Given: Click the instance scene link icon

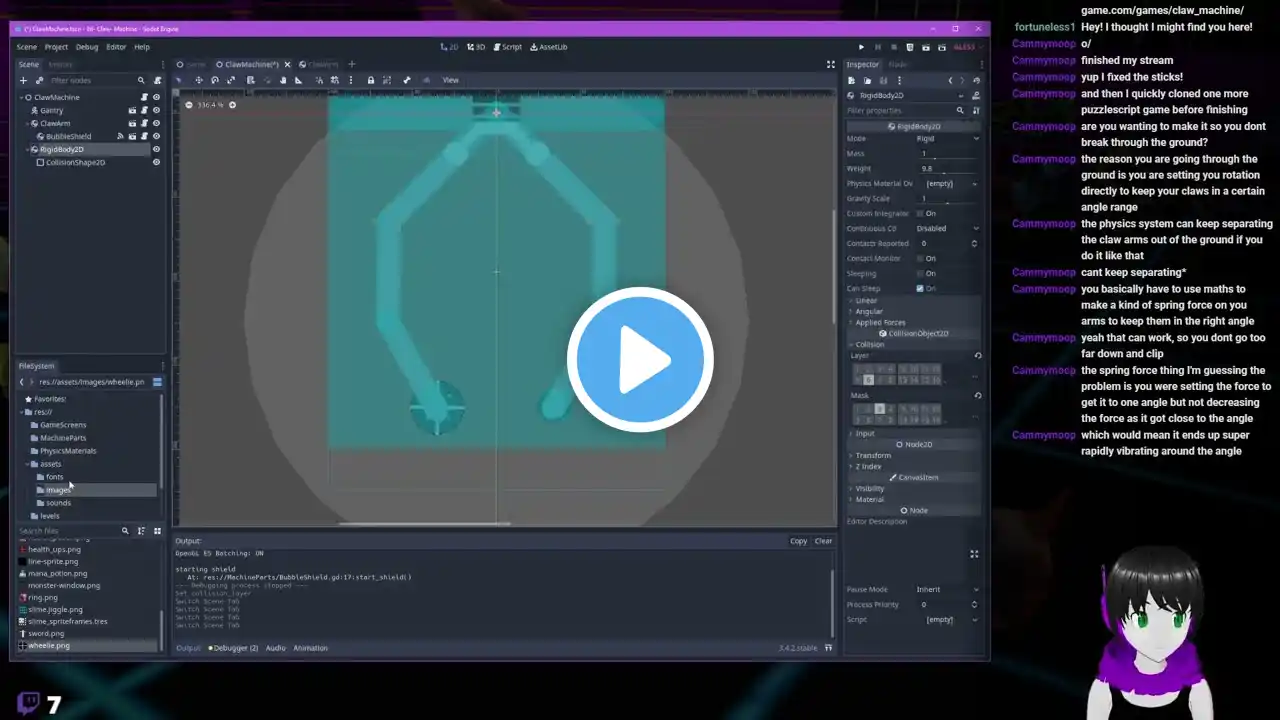Looking at the screenshot, I should pos(39,80).
